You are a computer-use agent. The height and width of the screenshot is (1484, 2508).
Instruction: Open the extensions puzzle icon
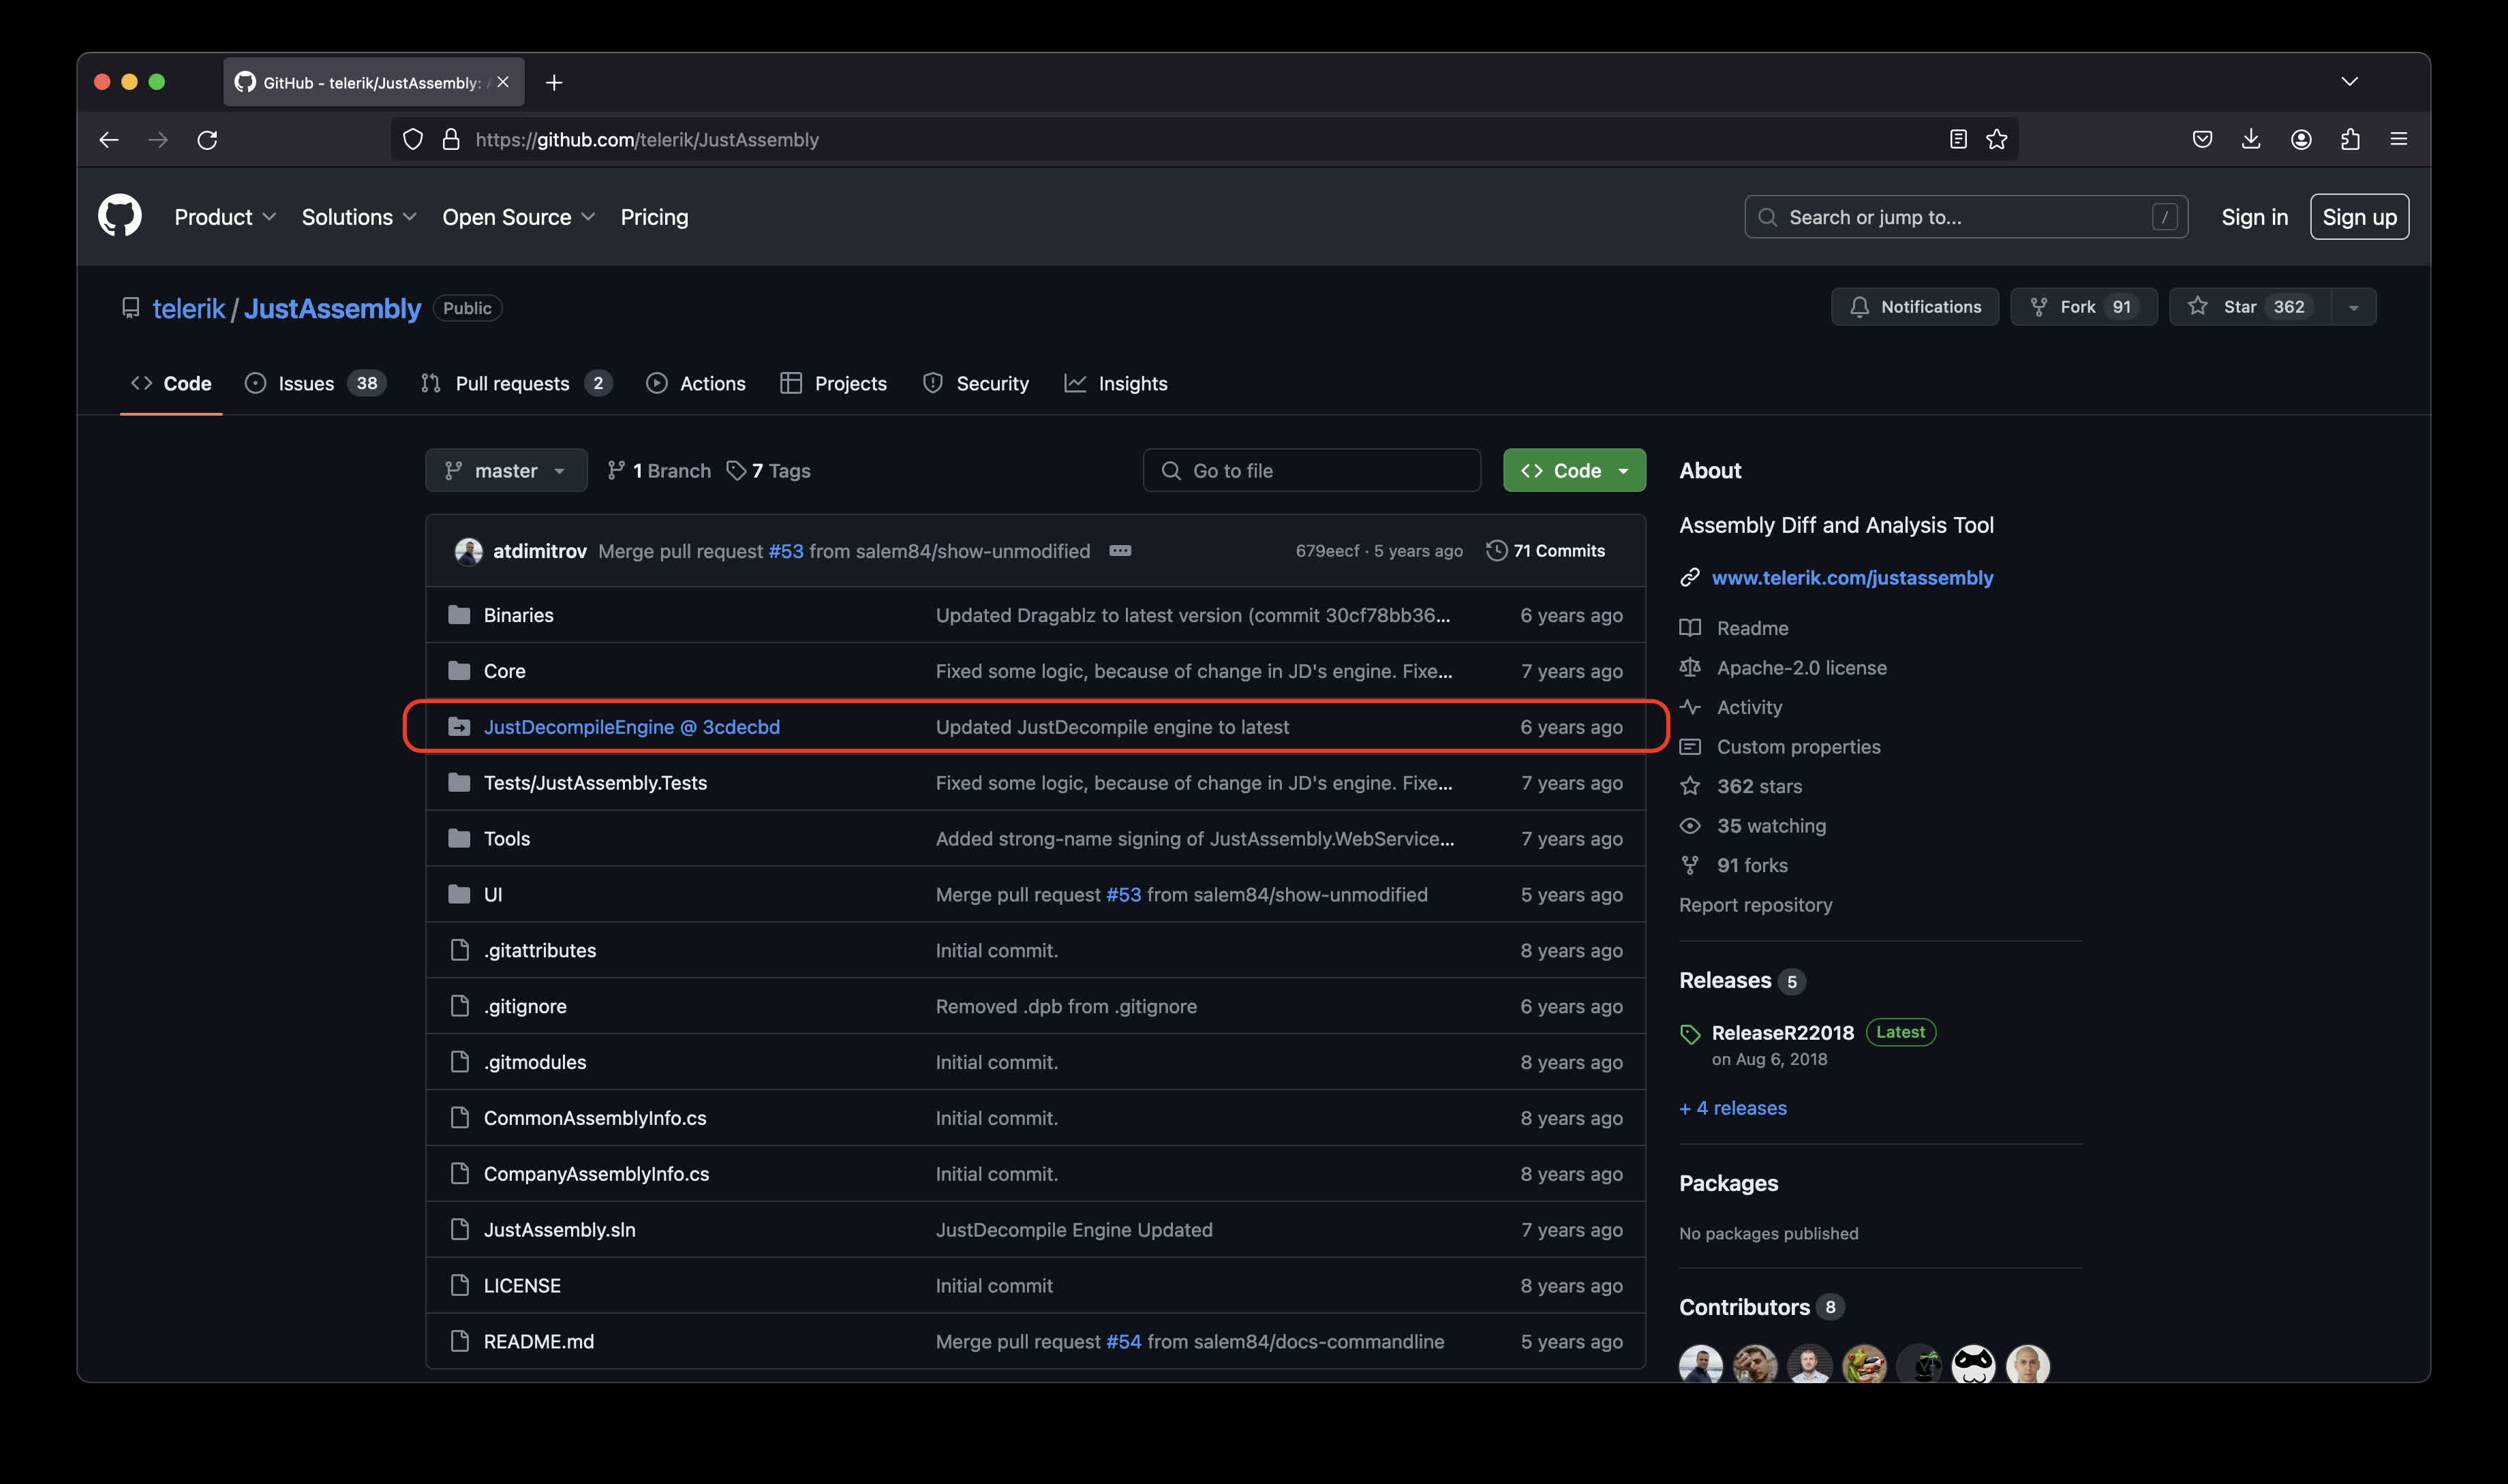pyautogui.click(x=2350, y=140)
